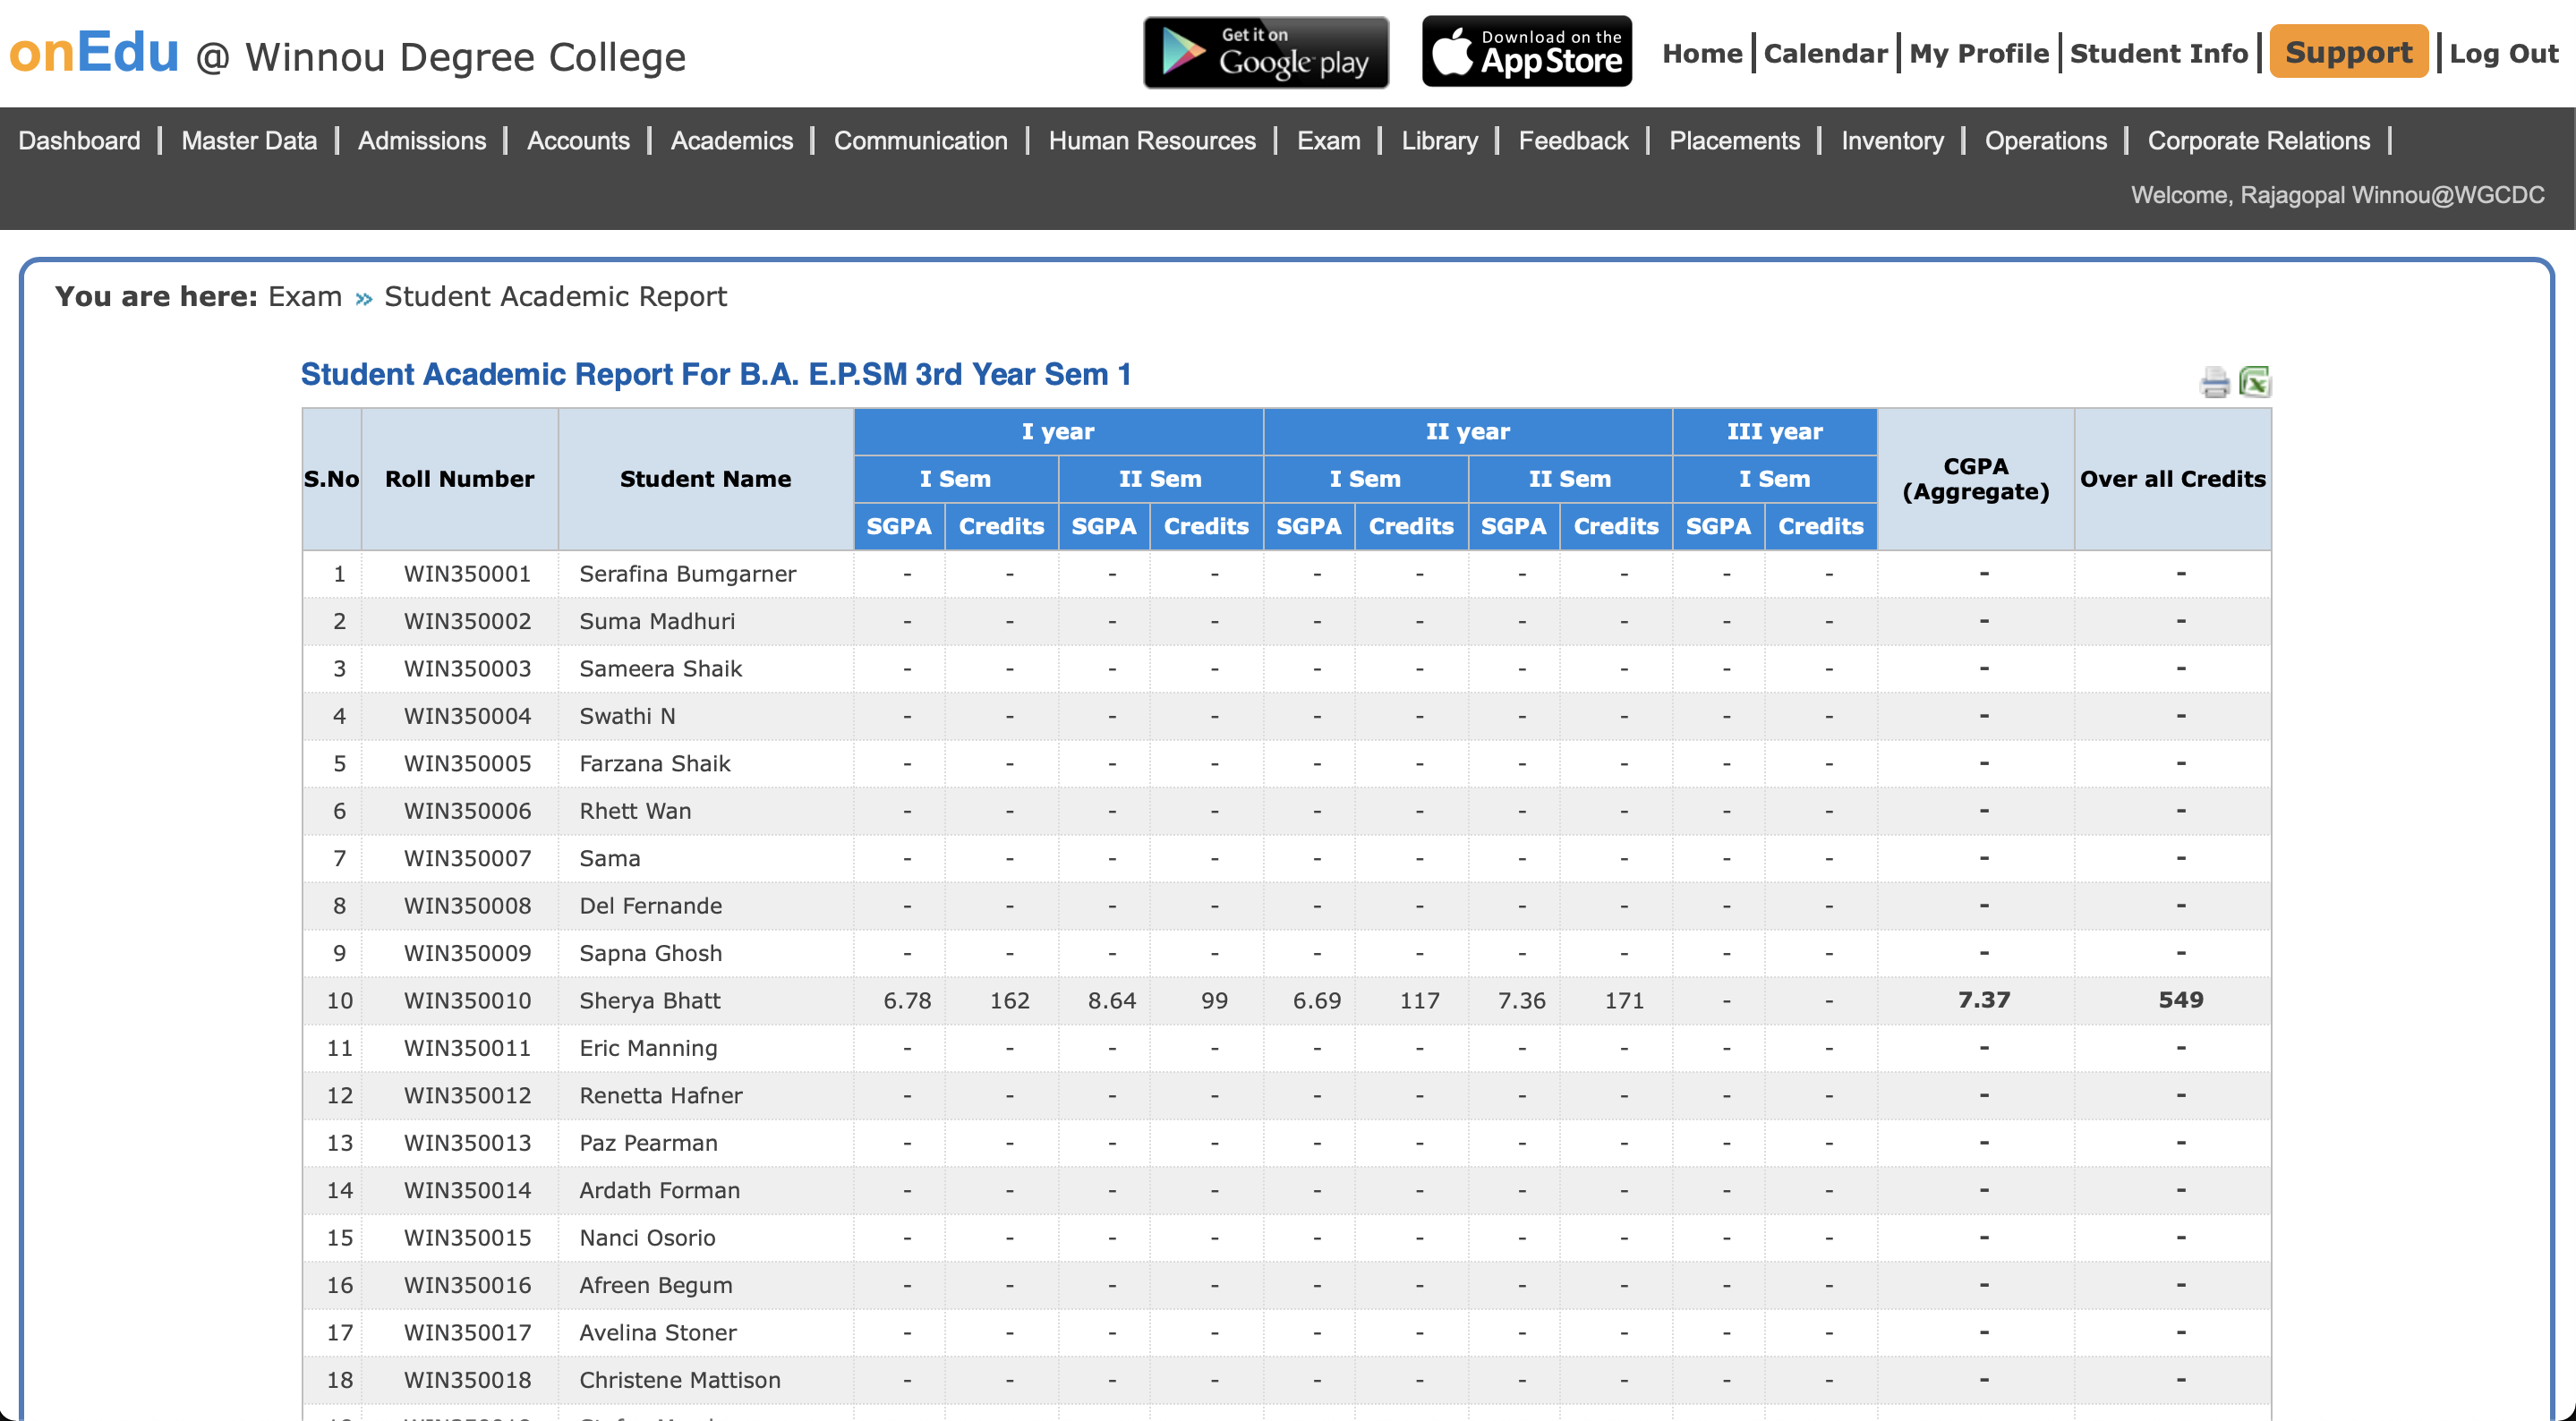Image resolution: width=2576 pixels, height=1421 pixels.
Task: Open the Corporate Relations menu
Action: click(2258, 141)
